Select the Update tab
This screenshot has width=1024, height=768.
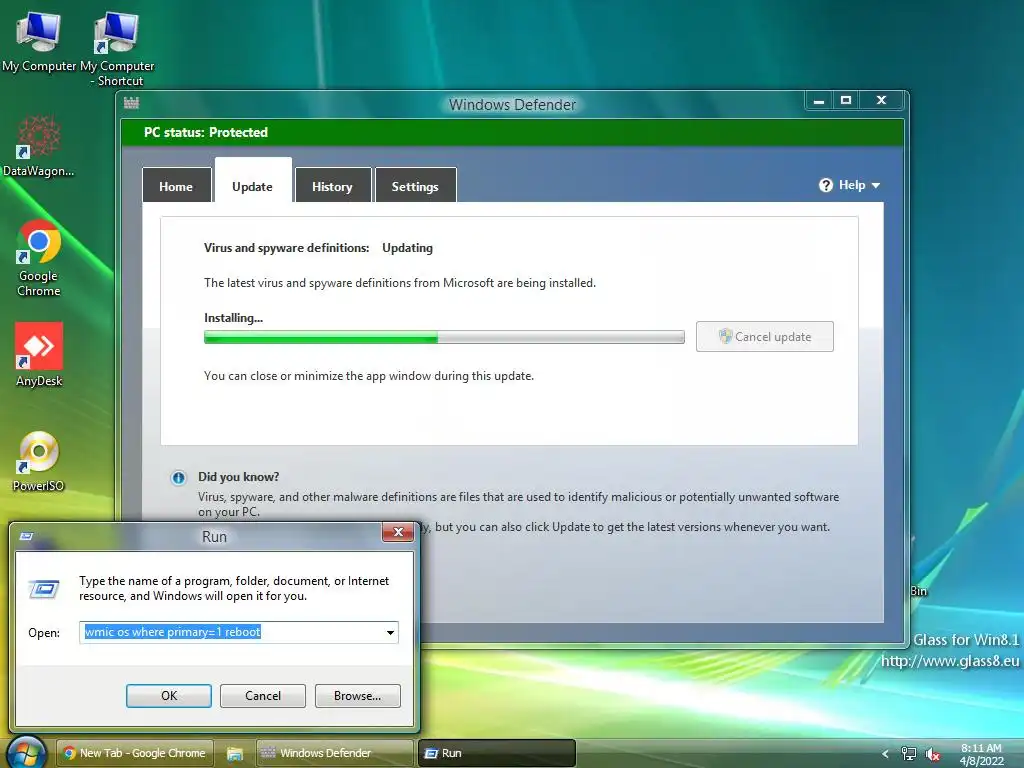click(253, 182)
